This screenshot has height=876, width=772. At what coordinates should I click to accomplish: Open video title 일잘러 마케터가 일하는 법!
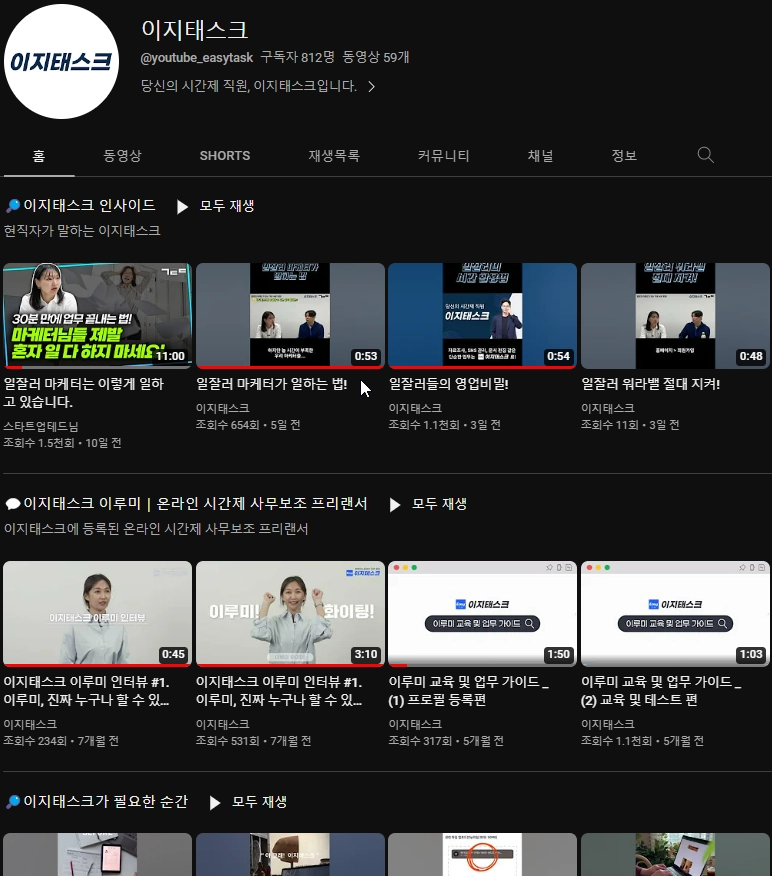[x=271, y=384]
